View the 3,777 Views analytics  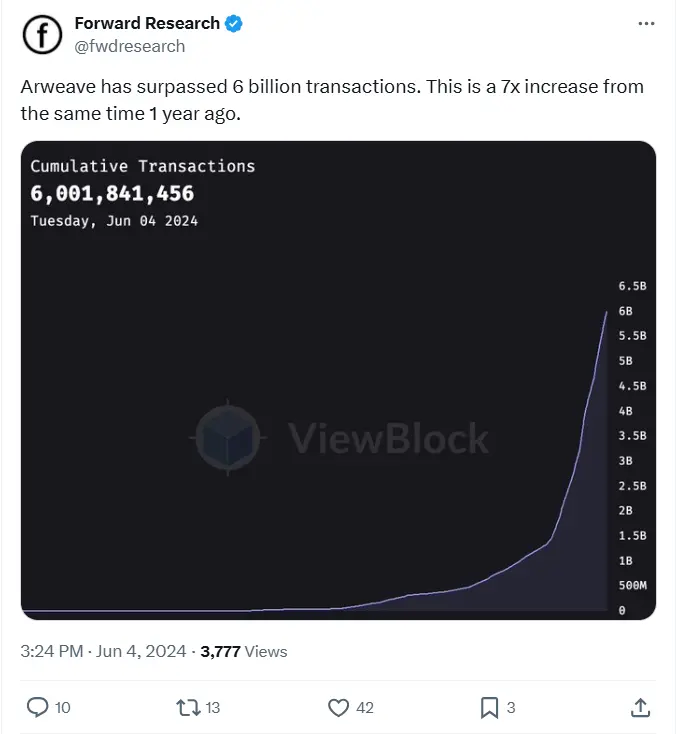click(243, 651)
